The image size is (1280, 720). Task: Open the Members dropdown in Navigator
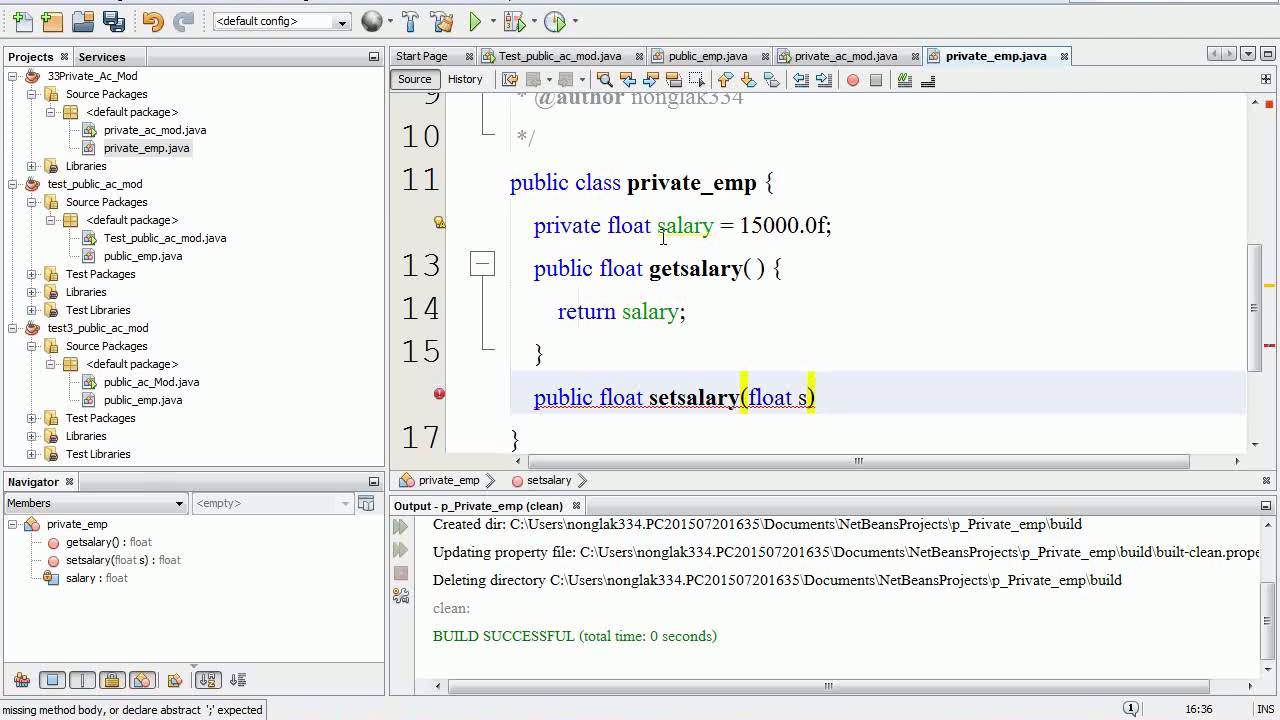coord(96,503)
